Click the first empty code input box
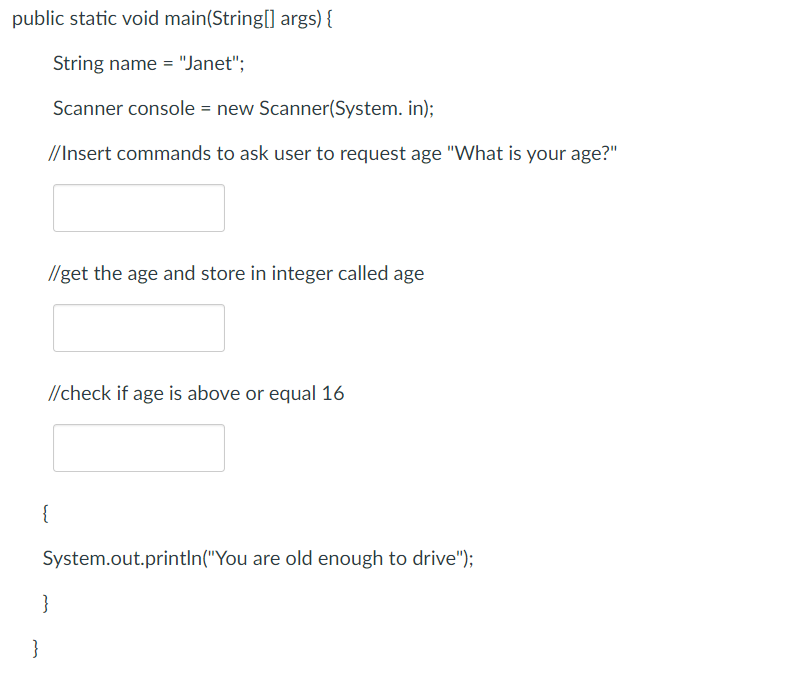811x687 pixels. (x=138, y=208)
